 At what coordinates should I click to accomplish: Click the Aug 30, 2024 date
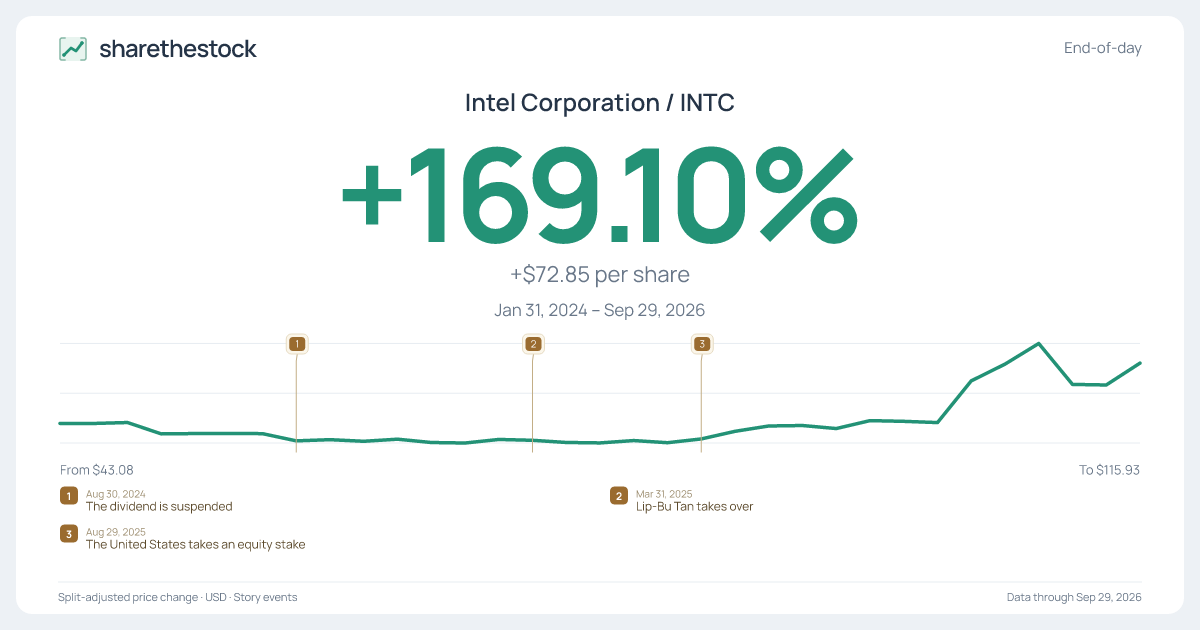point(116,494)
